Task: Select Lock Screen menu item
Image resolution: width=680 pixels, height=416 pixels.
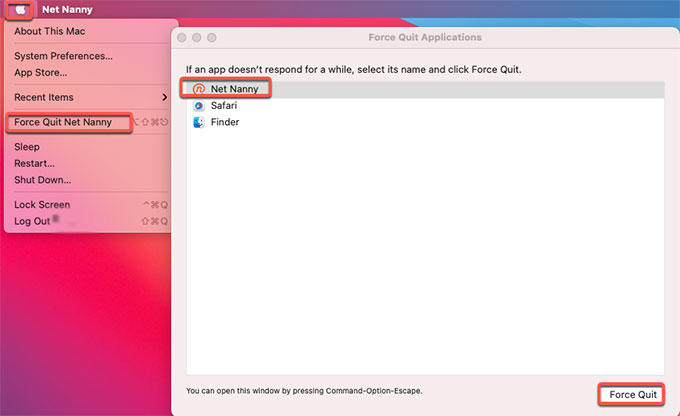Action: click(42, 204)
